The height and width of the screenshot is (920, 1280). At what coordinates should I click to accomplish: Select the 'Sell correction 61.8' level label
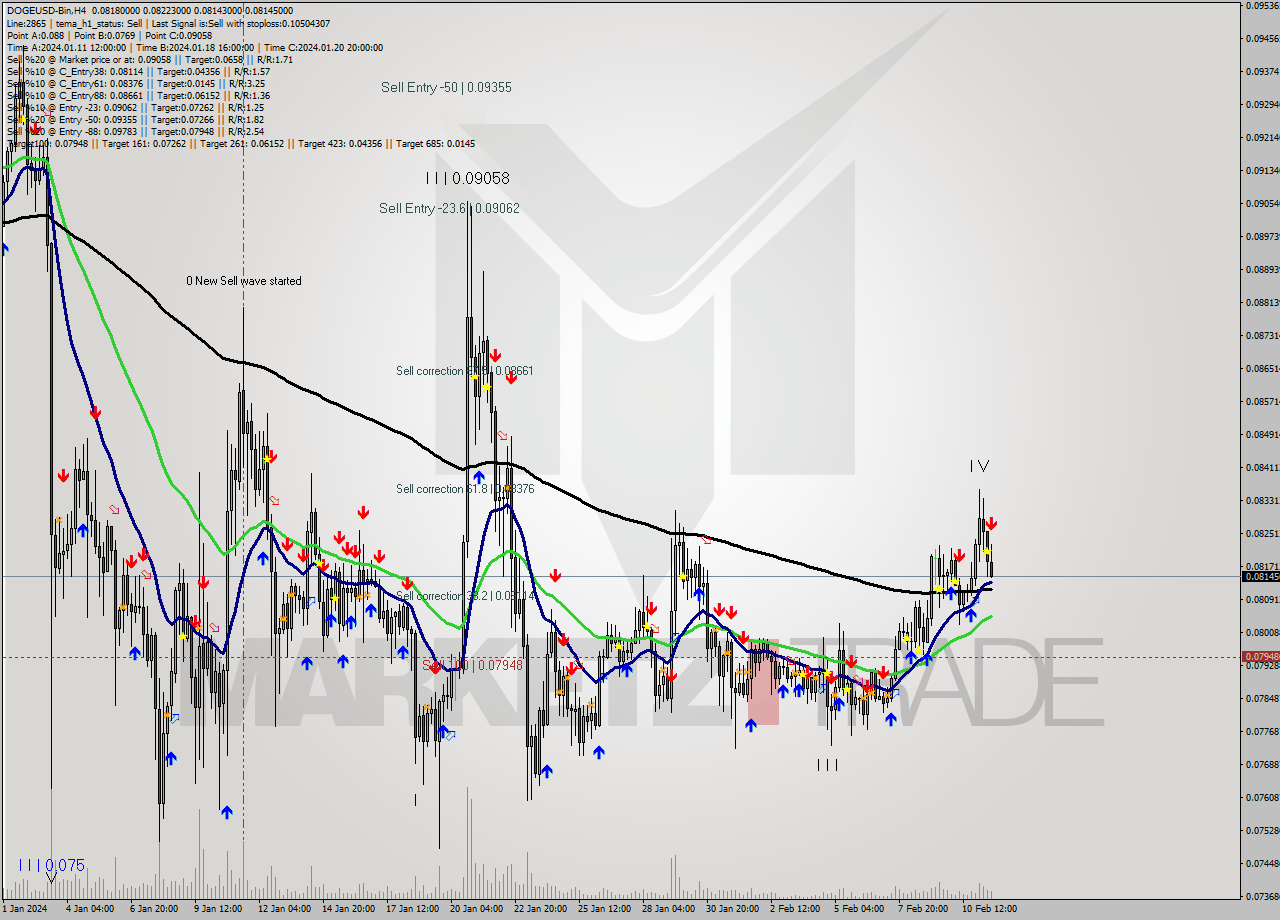[464, 489]
